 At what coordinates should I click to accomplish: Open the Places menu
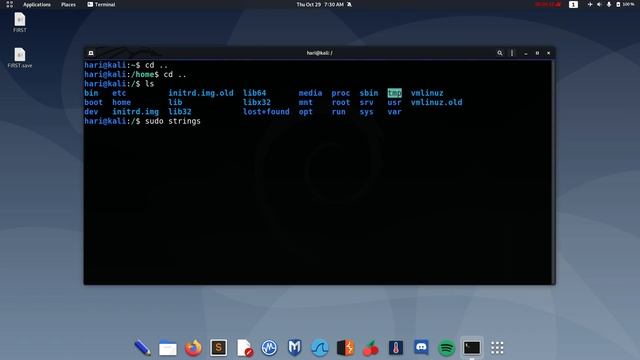point(68,4)
